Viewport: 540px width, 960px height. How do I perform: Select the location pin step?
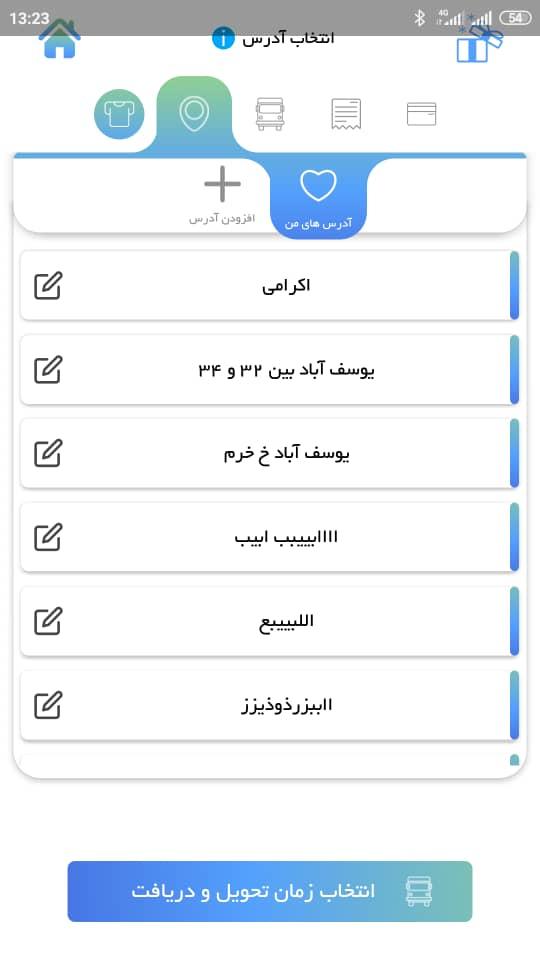(x=194, y=114)
